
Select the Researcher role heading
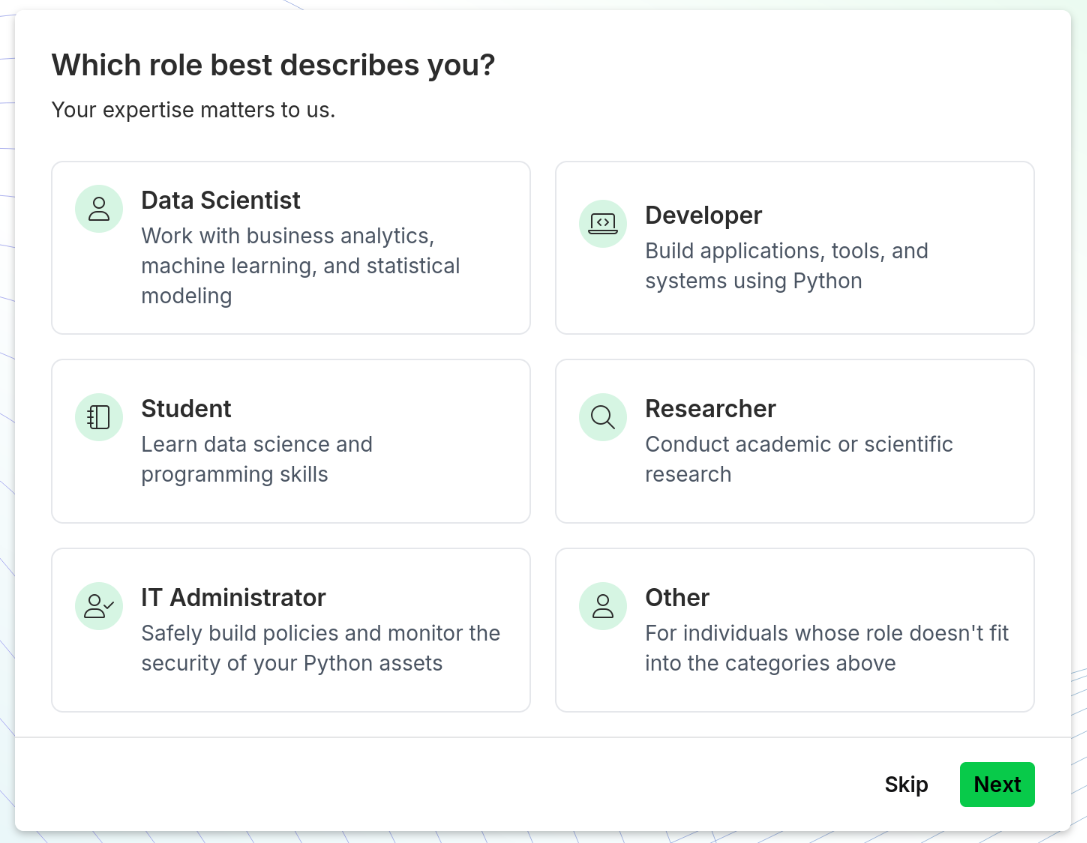(710, 409)
